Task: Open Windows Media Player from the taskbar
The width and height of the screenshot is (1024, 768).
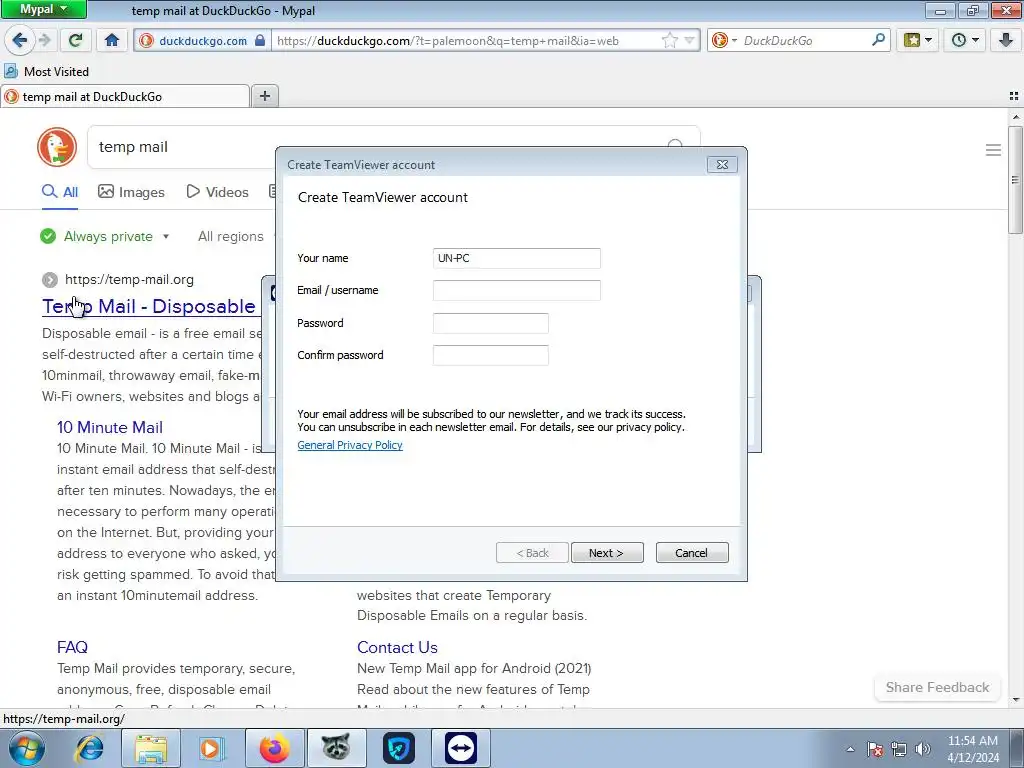Action: click(x=211, y=748)
